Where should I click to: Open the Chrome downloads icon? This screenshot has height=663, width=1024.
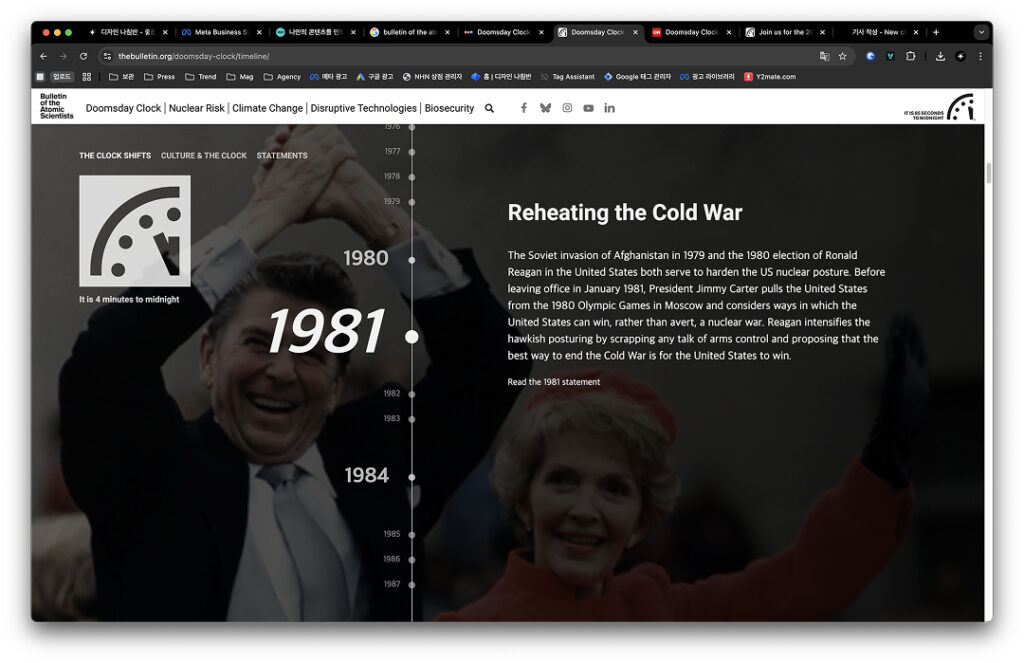coord(940,56)
